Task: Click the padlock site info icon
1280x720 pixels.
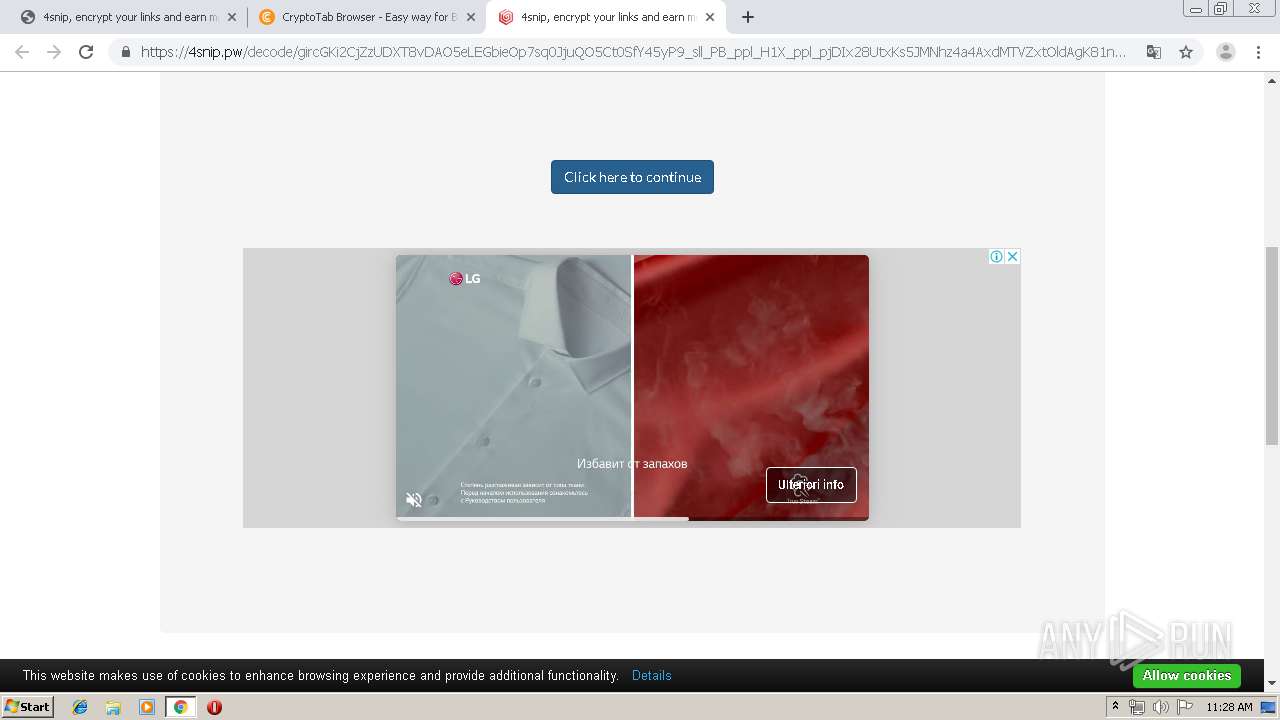Action: (125, 52)
